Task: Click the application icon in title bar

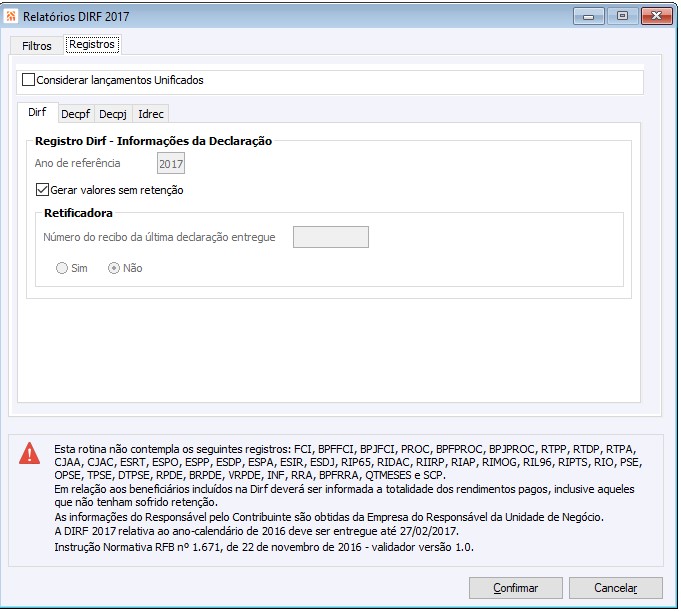Action: coord(10,16)
